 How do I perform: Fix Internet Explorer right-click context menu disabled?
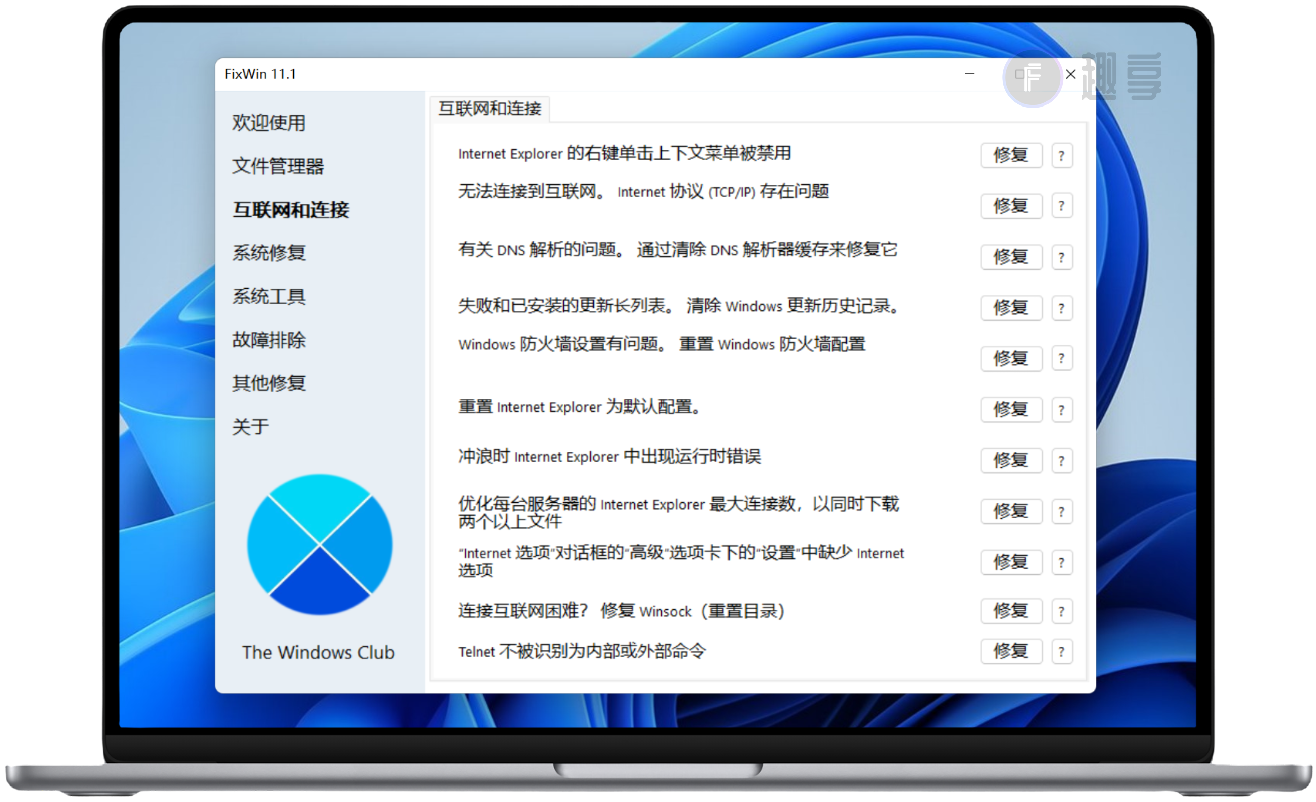(x=1011, y=155)
